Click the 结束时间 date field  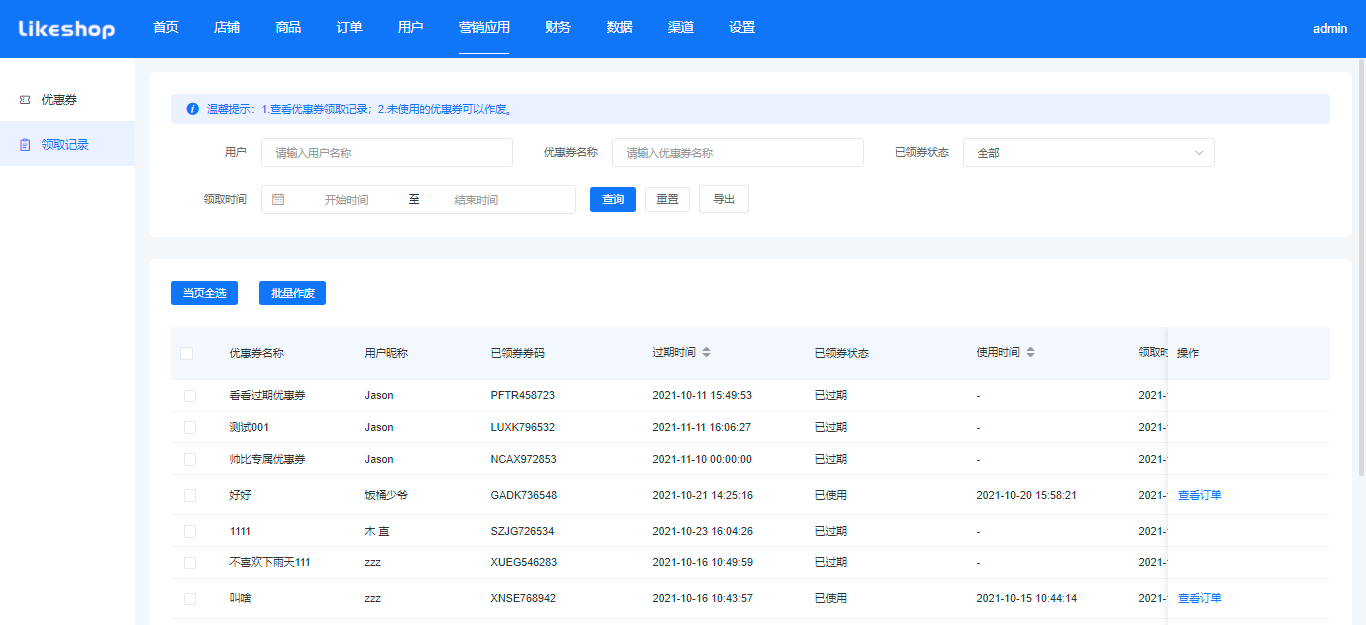[476, 200]
